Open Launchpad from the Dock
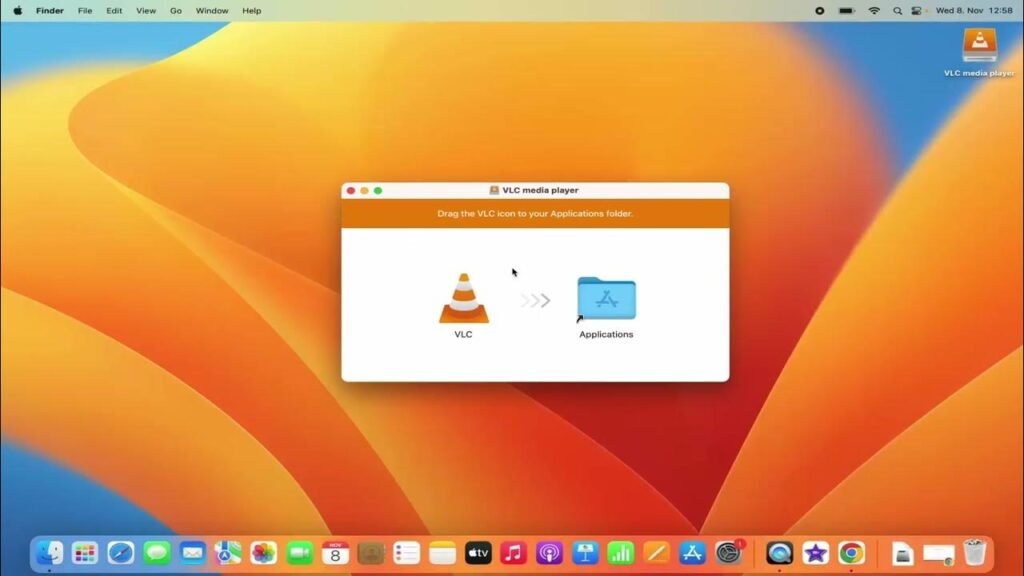 coord(84,552)
